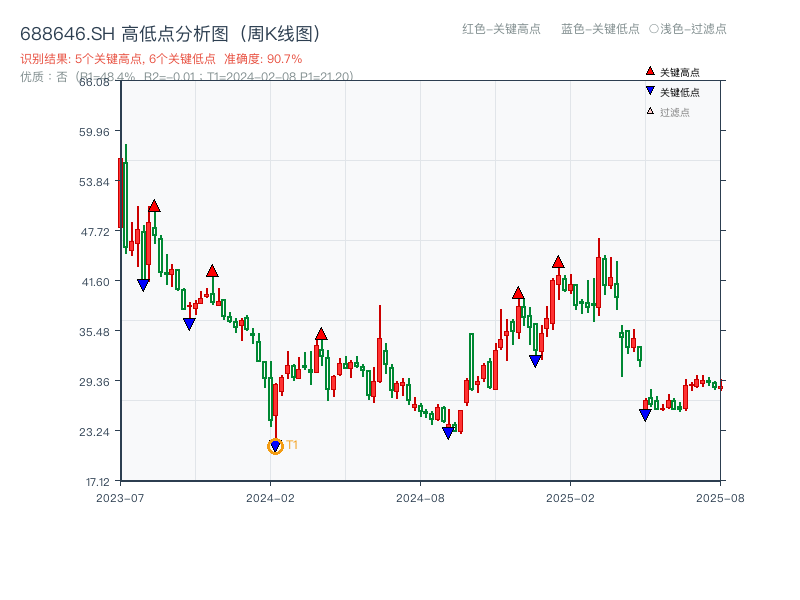Viewport: 800px width, 600px height.
Task: Select the blue 关键低点 triangle icon in the legend box
Action: pos(648,90)
